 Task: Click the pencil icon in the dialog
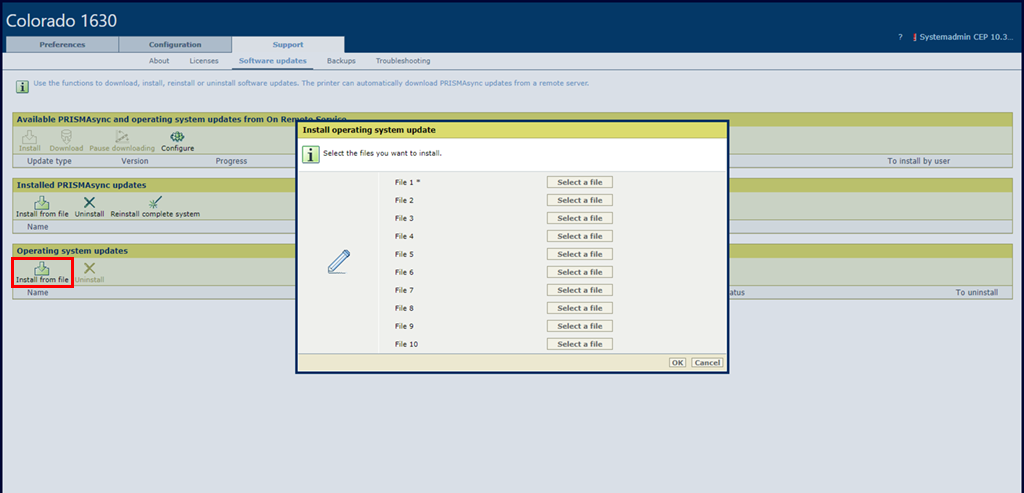[338, 262]
